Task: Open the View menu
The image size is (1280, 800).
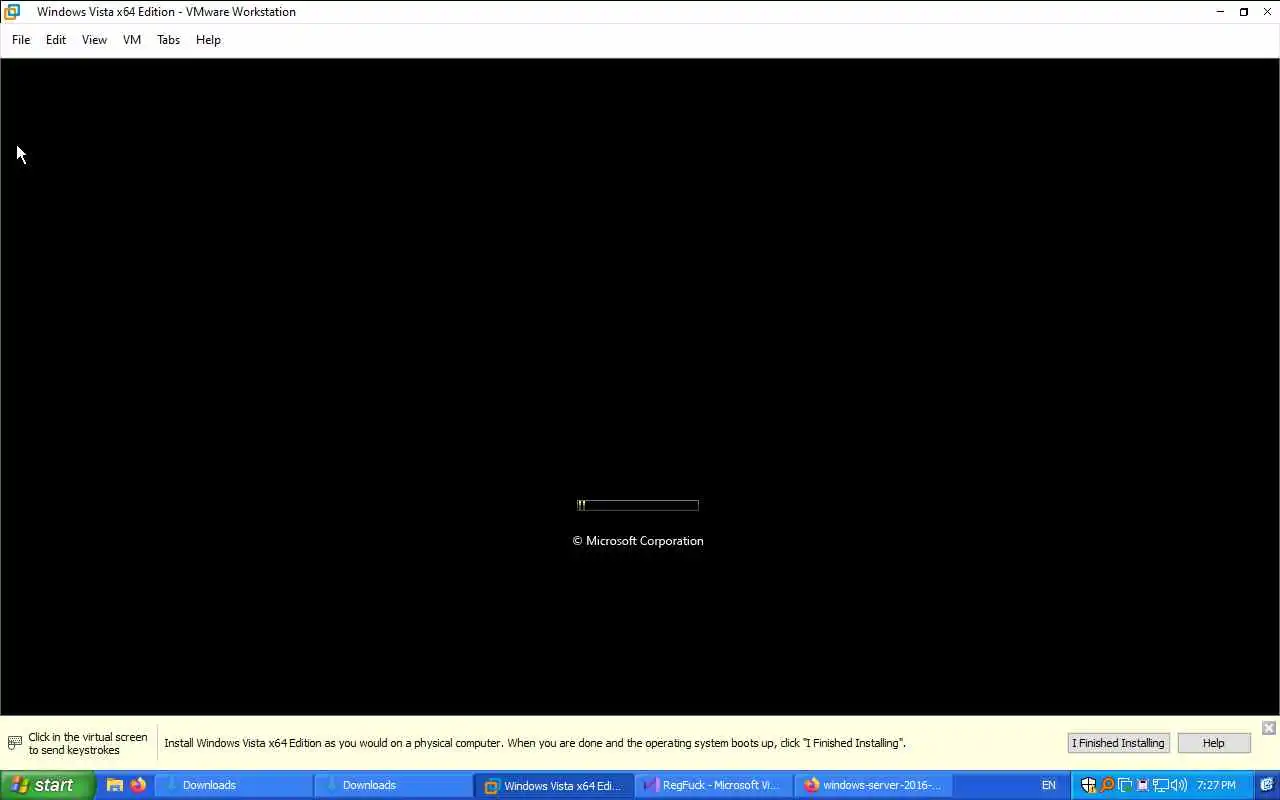Action: (94, 40)
